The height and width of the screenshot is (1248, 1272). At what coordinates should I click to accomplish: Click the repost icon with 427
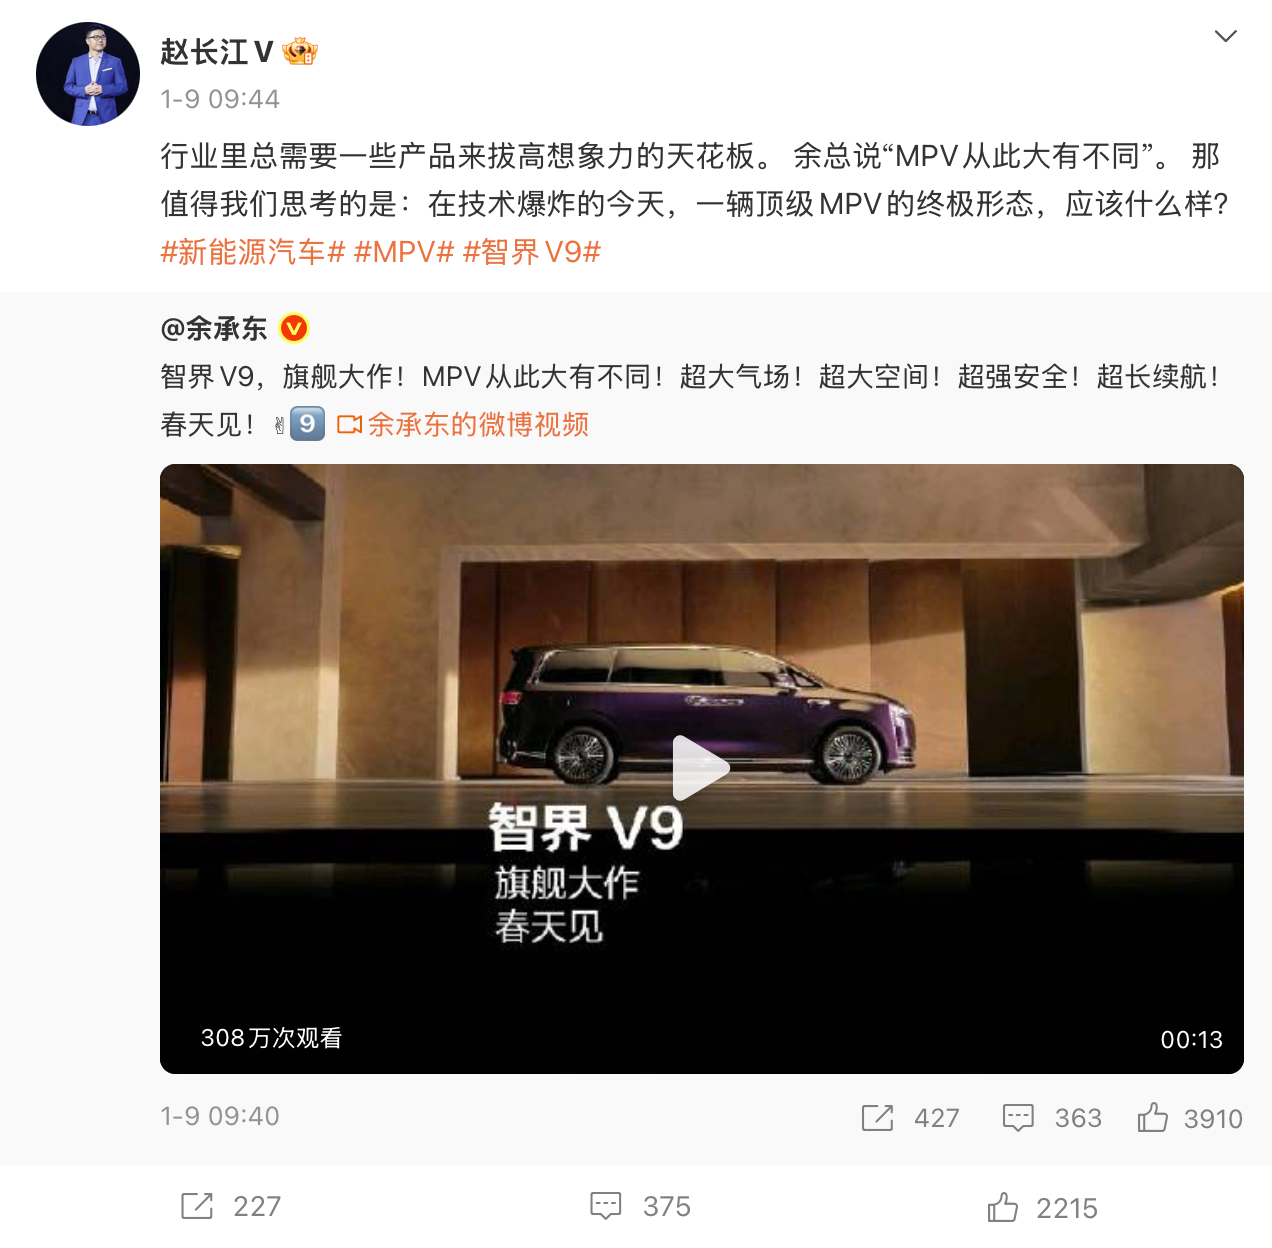[877, 1118]
